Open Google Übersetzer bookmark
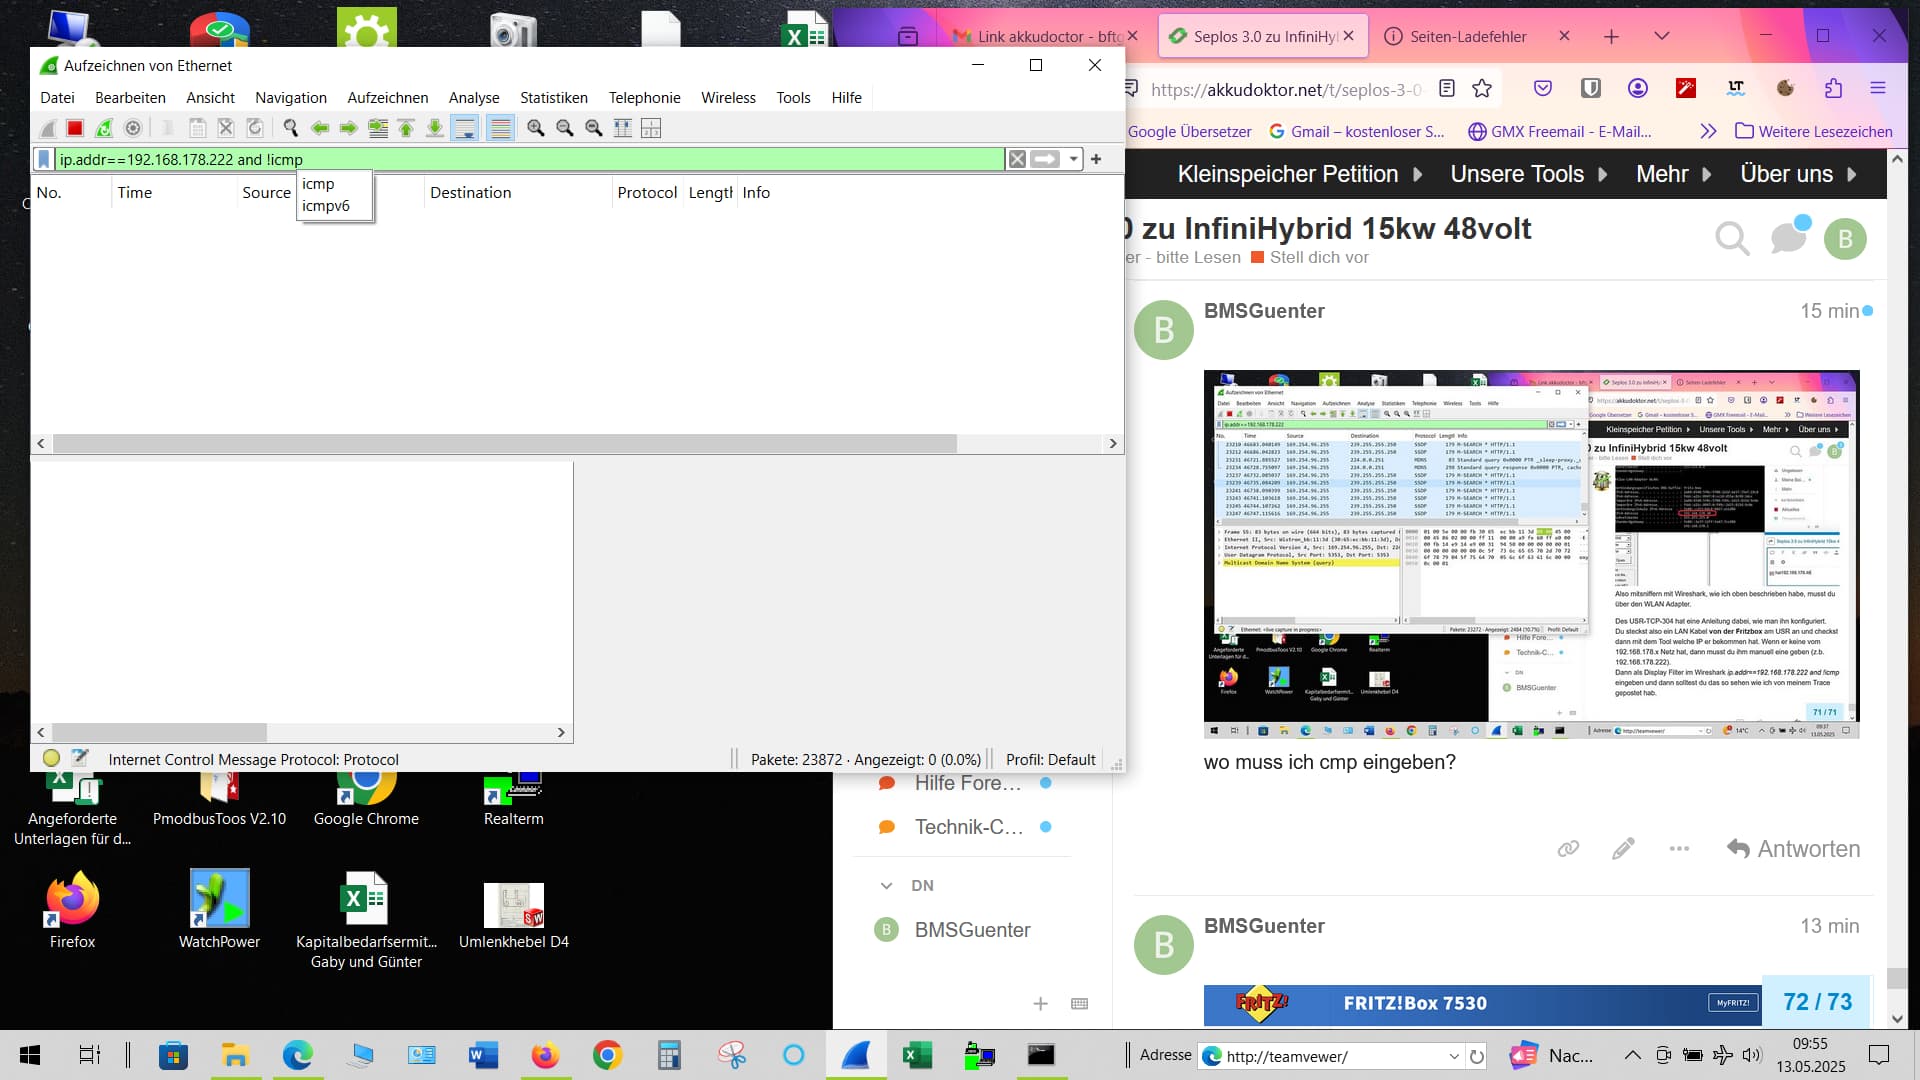The image size is (1920, 1080). (x=1189, y=131)
